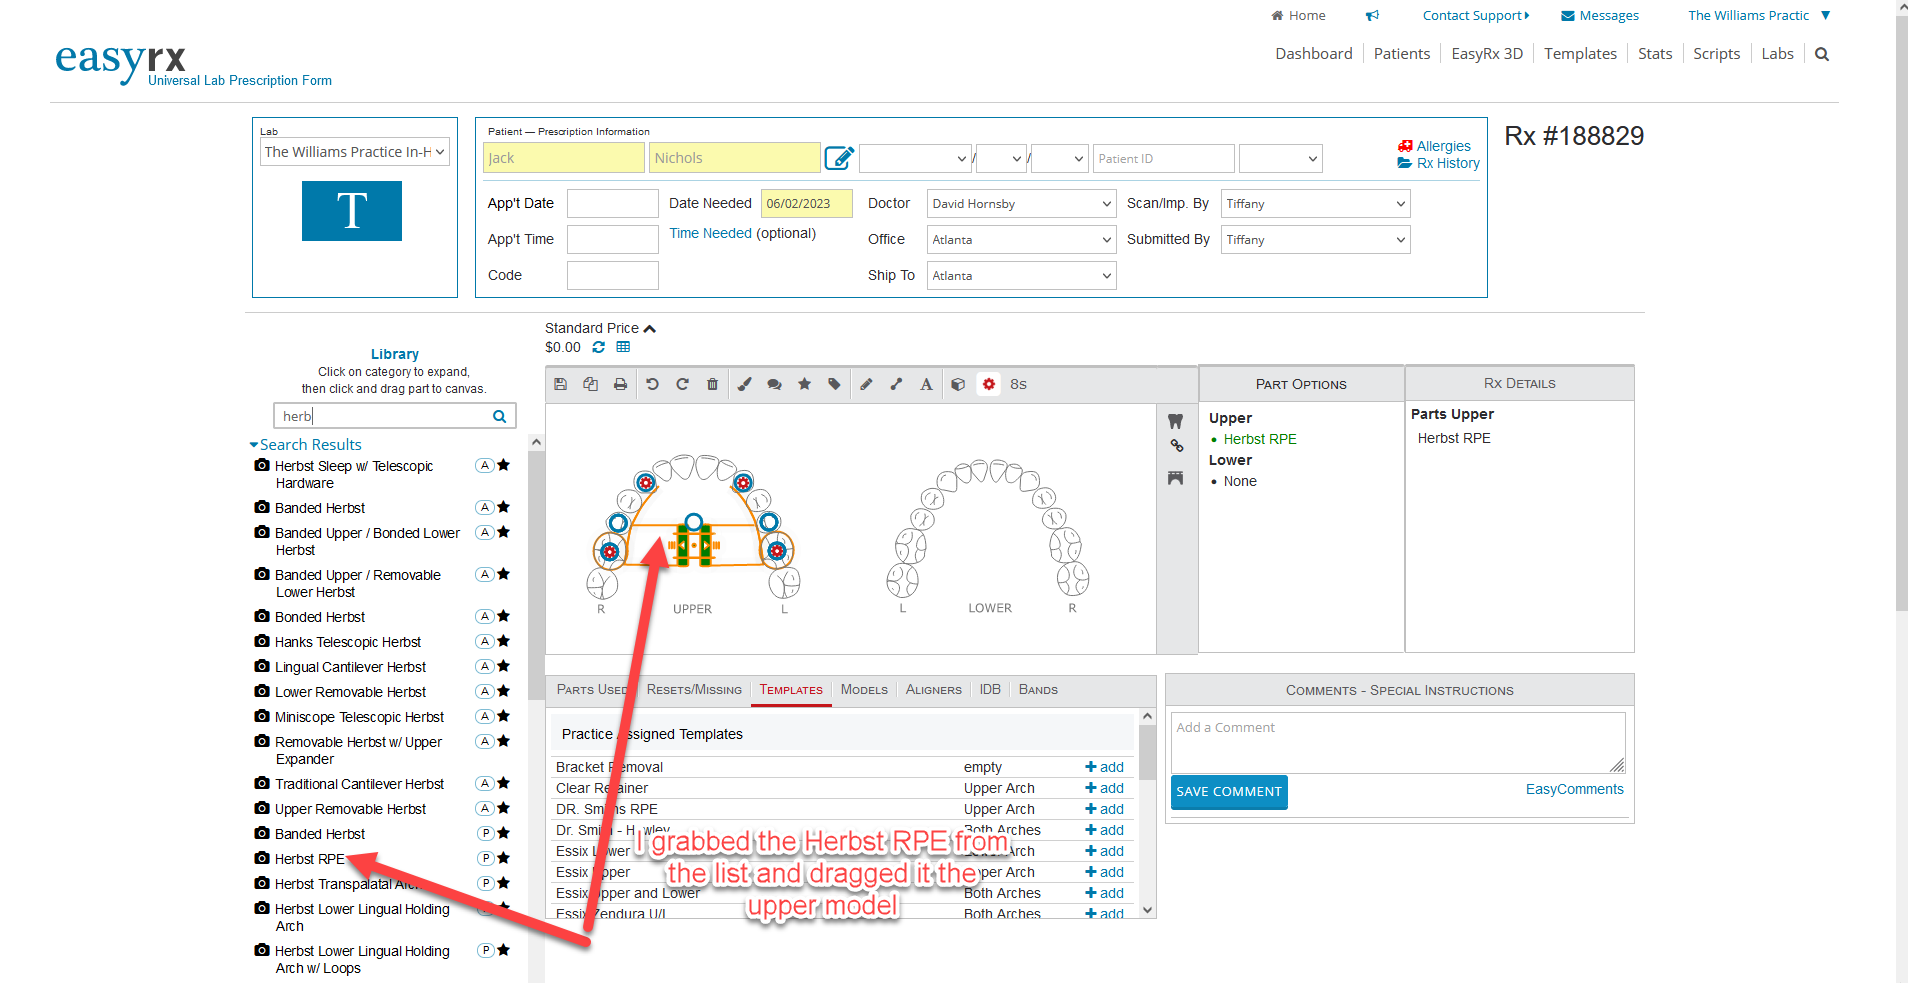The width and height of the screenshot is (1908, 983).
Task: Open the Doctor dropdown showing David Hornsby
Action: click(1021, 204)
